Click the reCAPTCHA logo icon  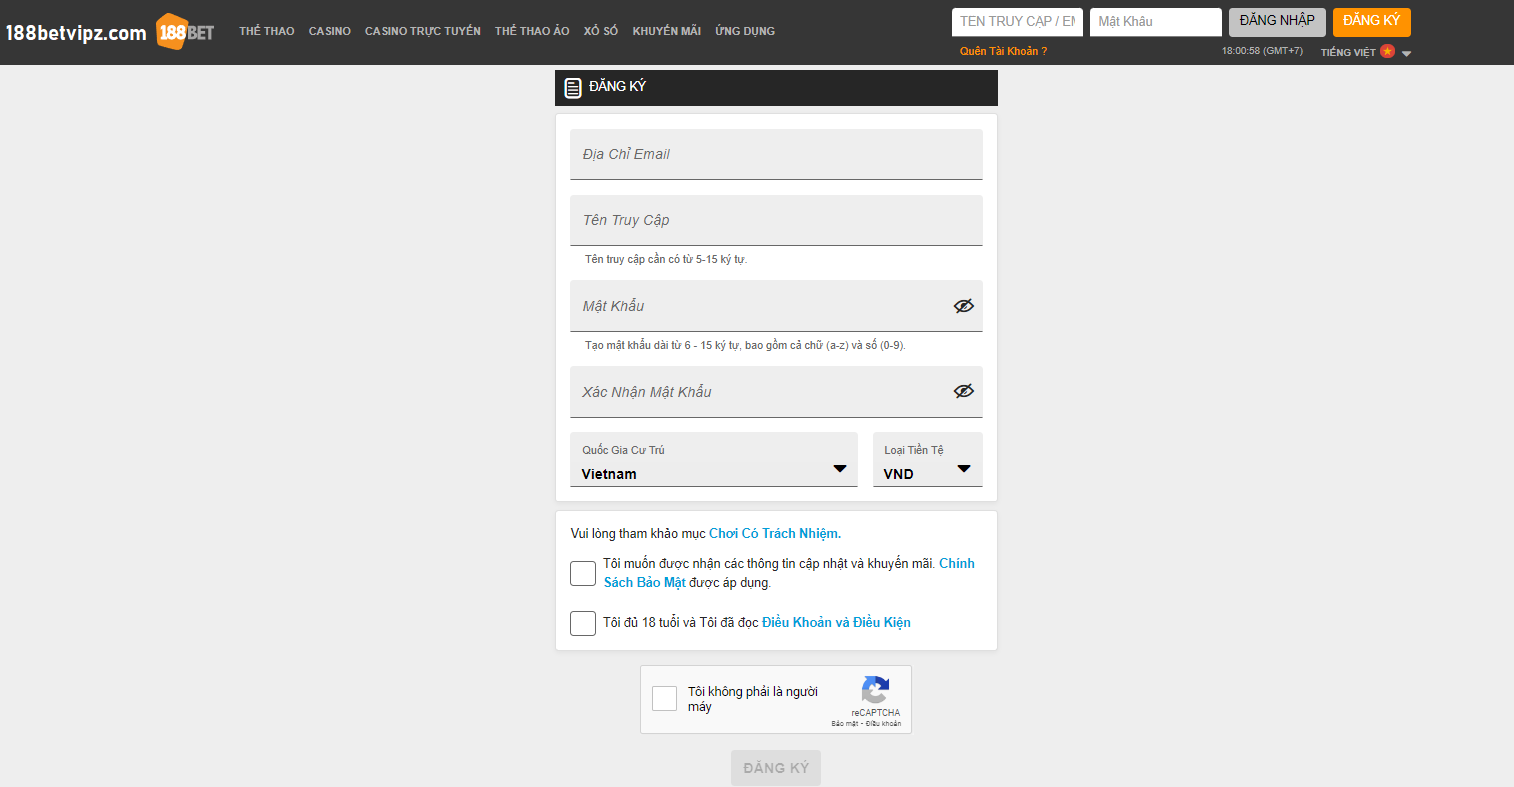click(x=875, y=690)
